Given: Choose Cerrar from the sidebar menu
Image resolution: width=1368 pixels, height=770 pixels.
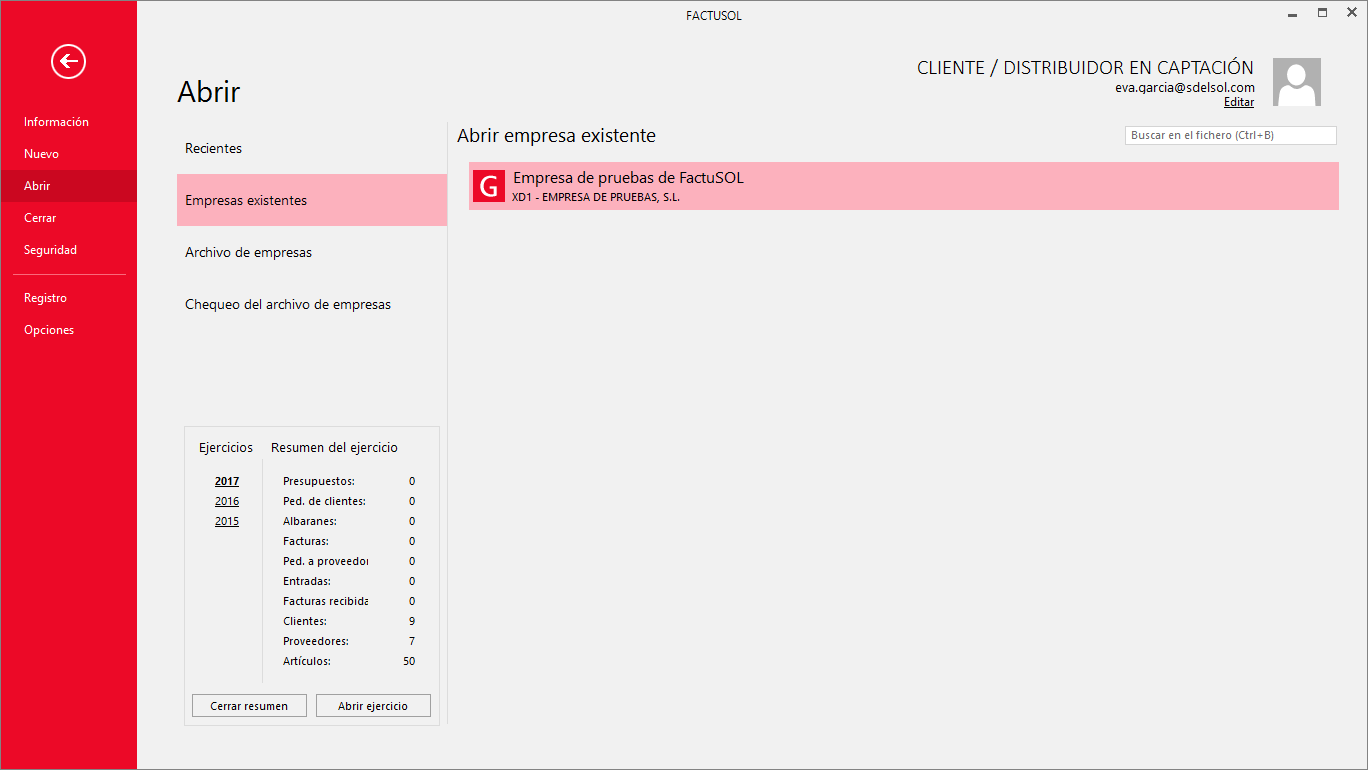Looking at the screenshot, I should click(40, 218).
